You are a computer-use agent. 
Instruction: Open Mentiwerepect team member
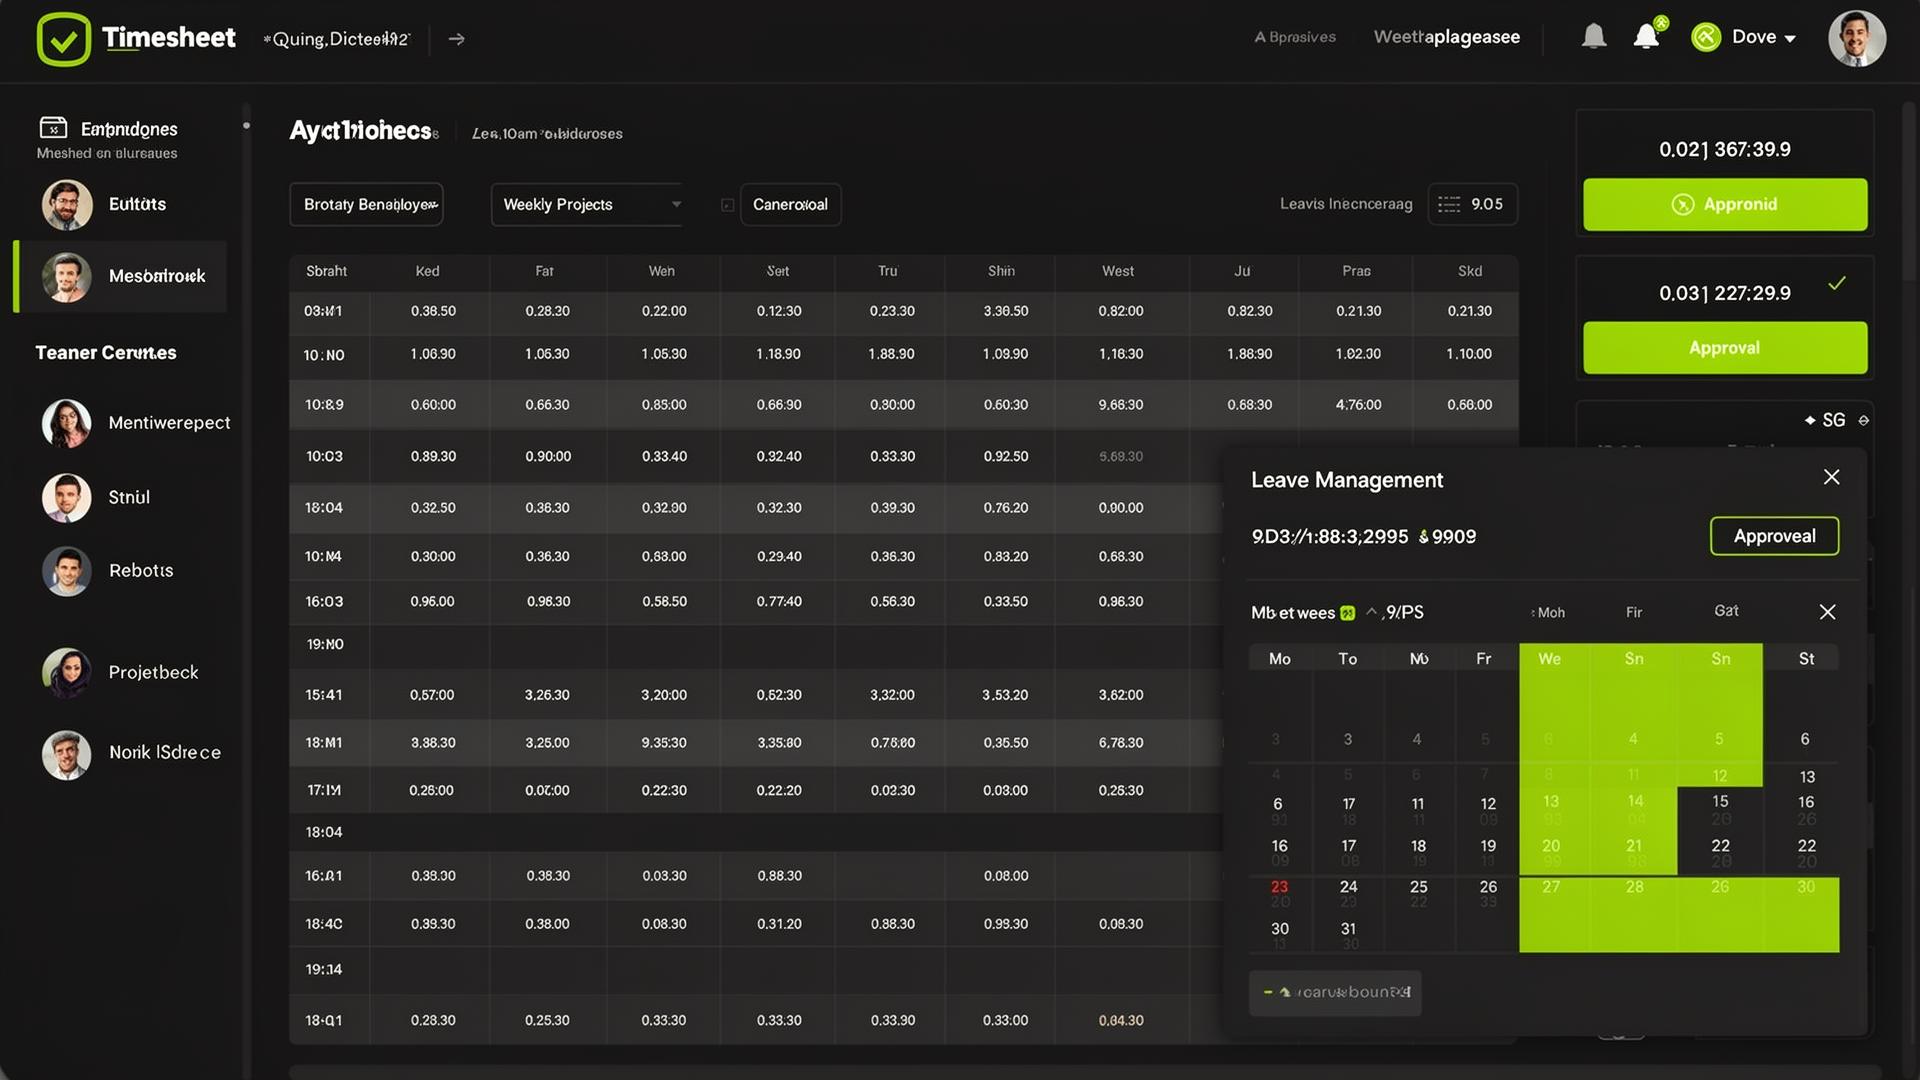tap(136, 423)
